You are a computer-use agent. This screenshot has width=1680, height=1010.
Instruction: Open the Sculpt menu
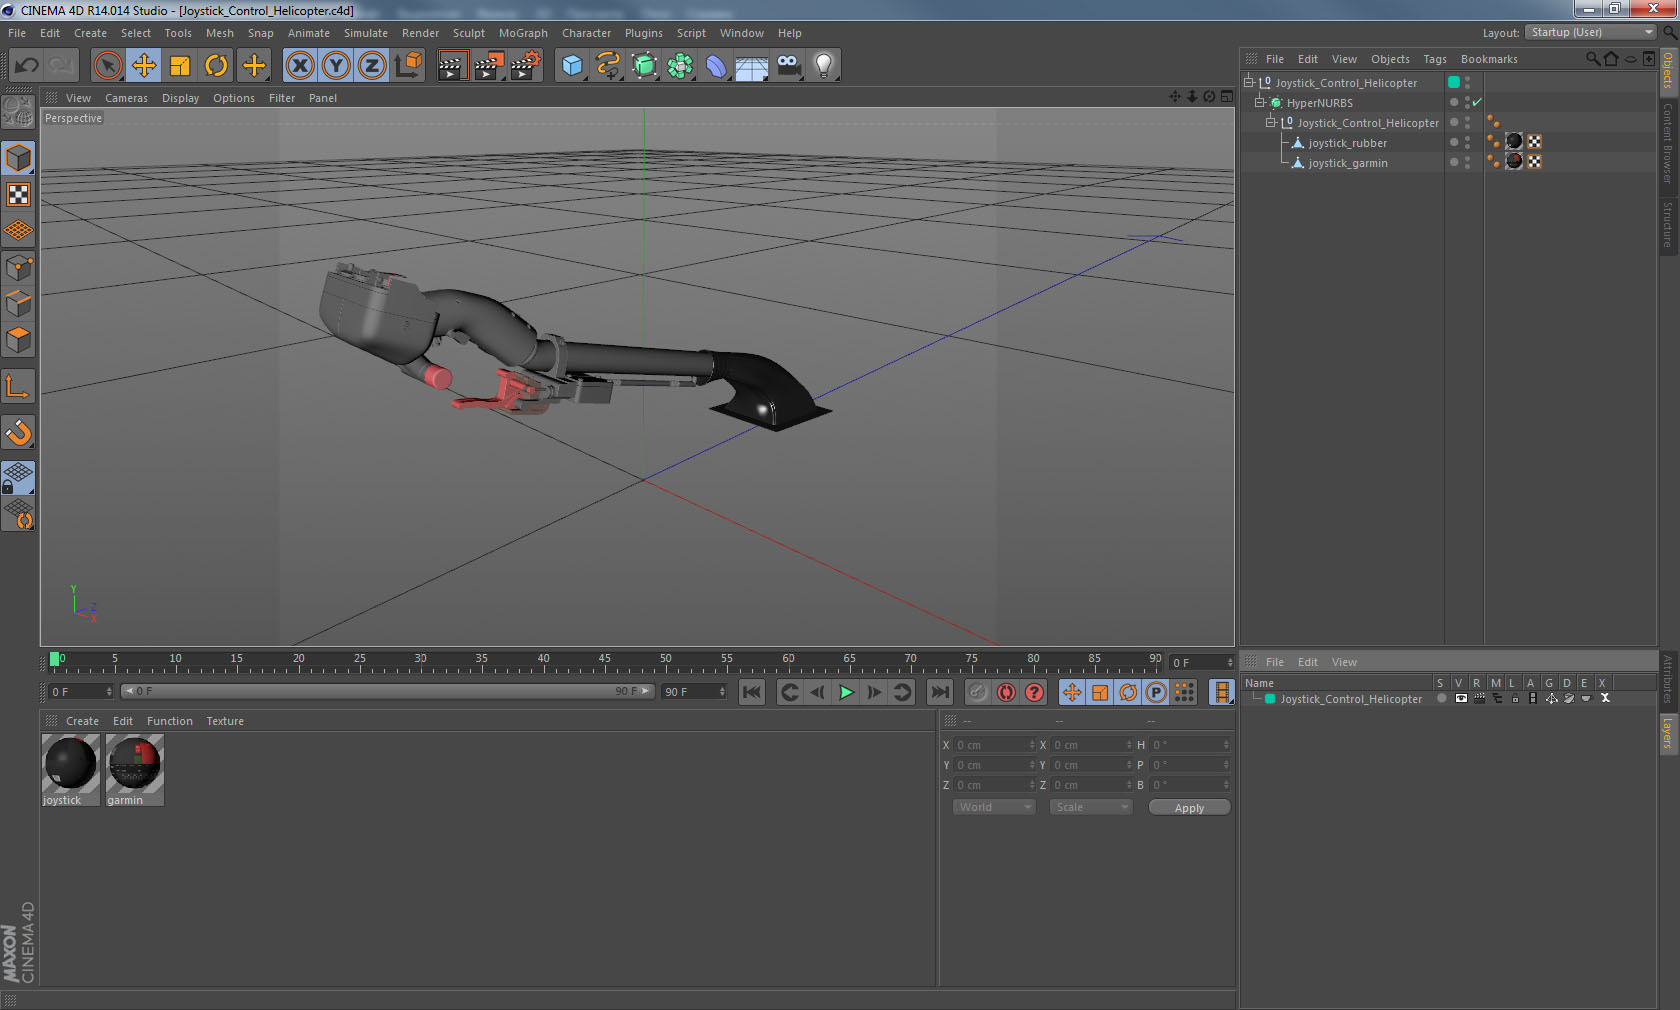pyautogui.click(x=468, y=33)
